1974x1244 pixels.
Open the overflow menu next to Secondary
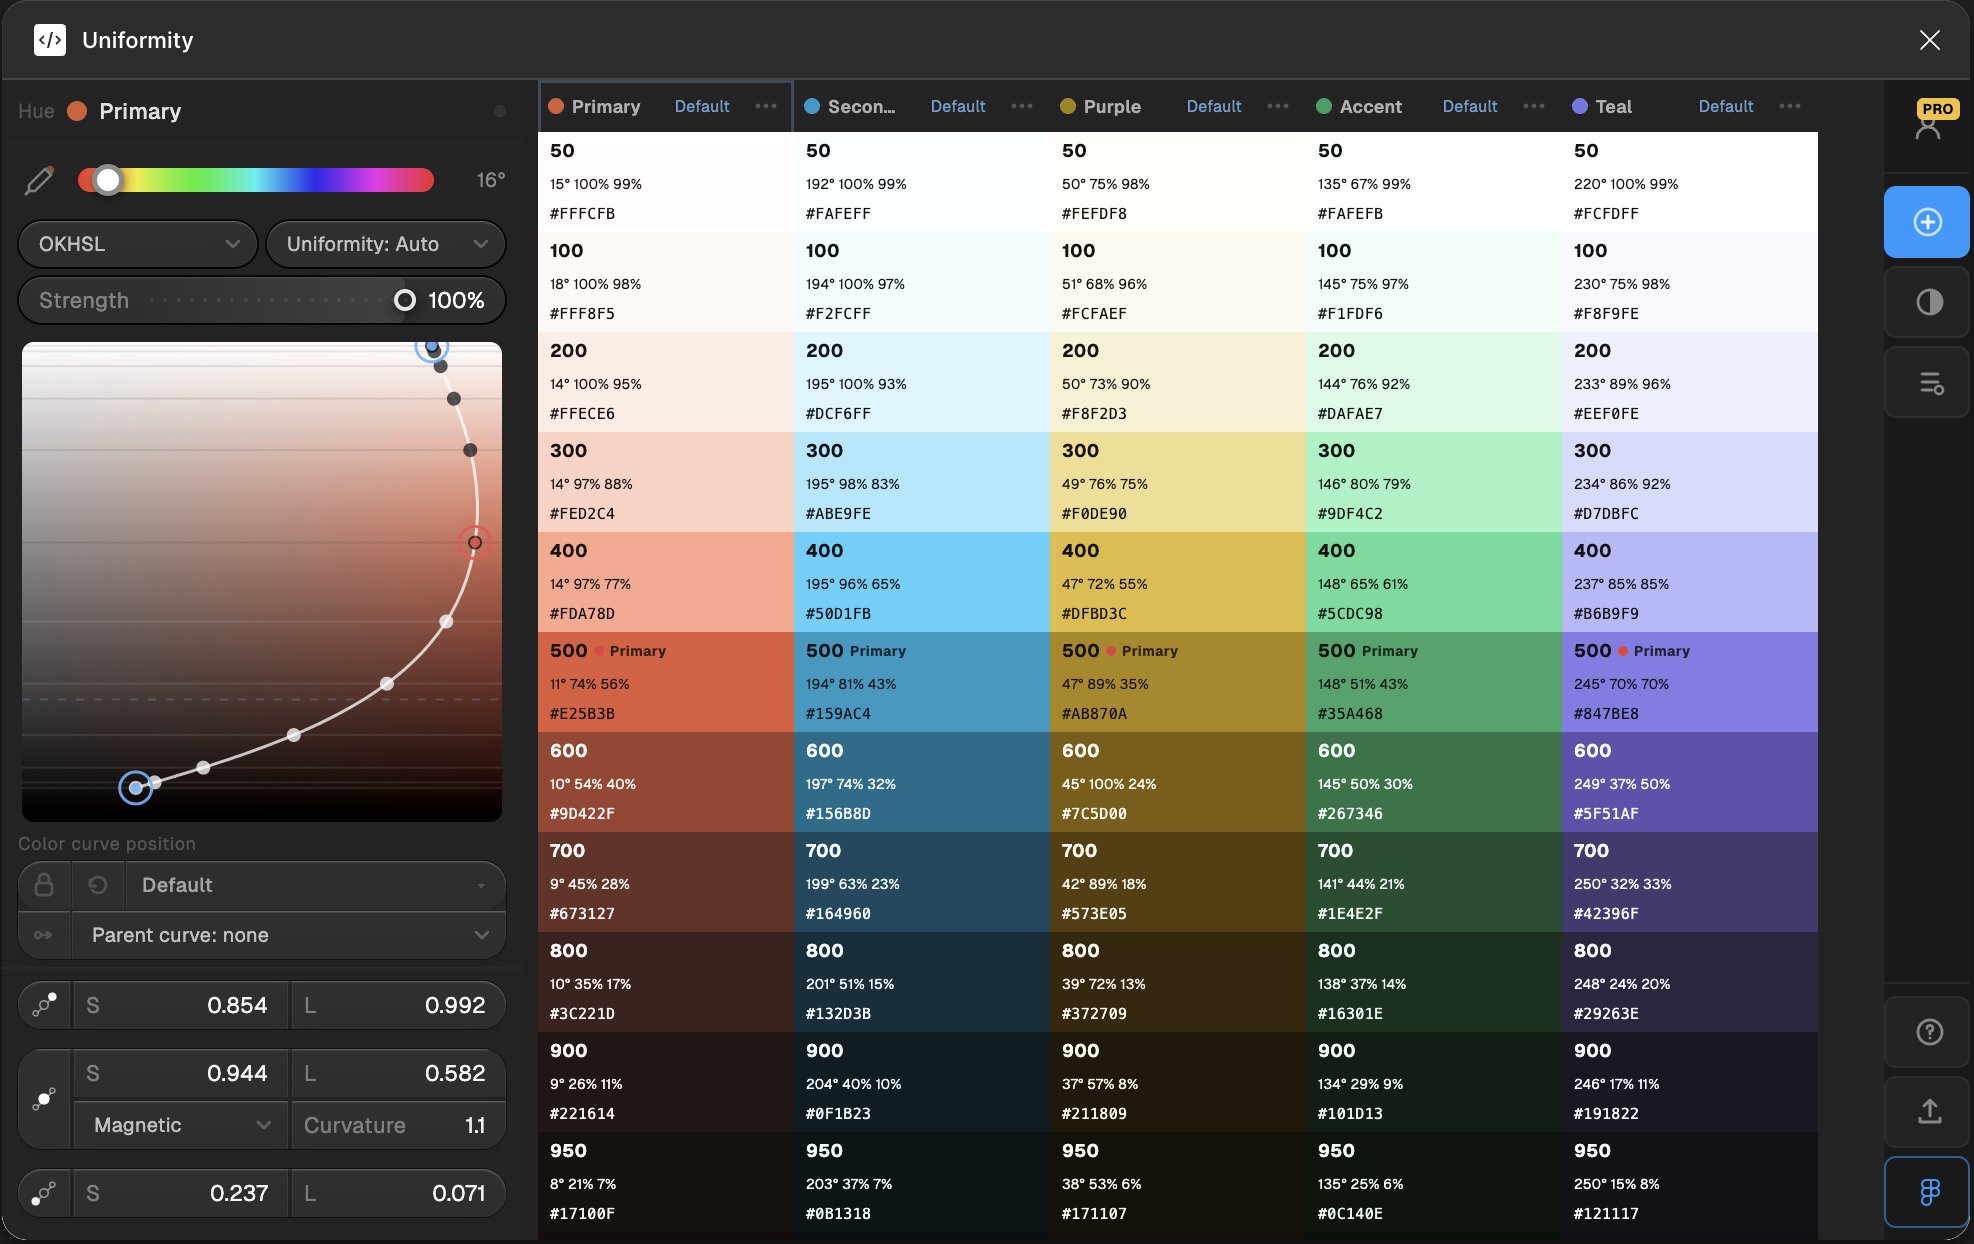click(x=1021, y=106)
